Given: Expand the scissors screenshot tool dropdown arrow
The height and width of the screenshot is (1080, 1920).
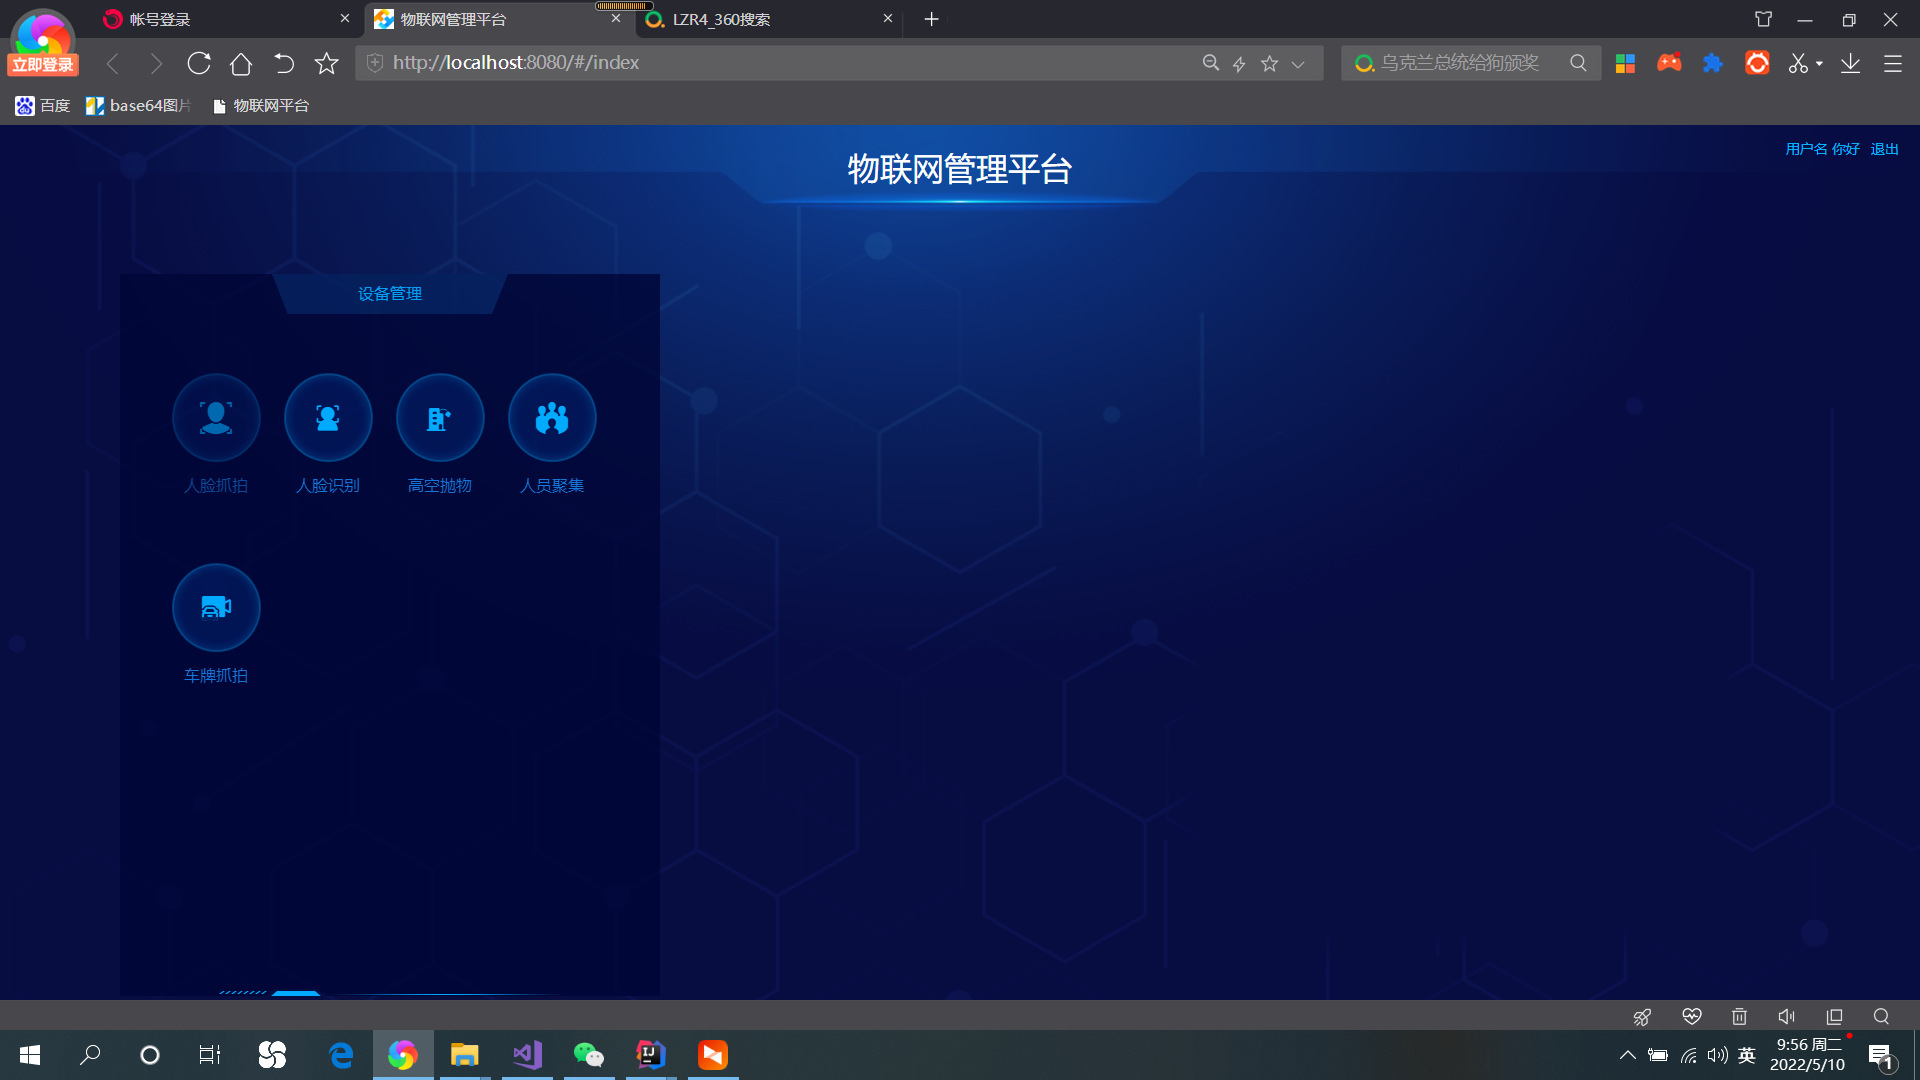Looking at the screenshot, I should [x=1819, y=63].
